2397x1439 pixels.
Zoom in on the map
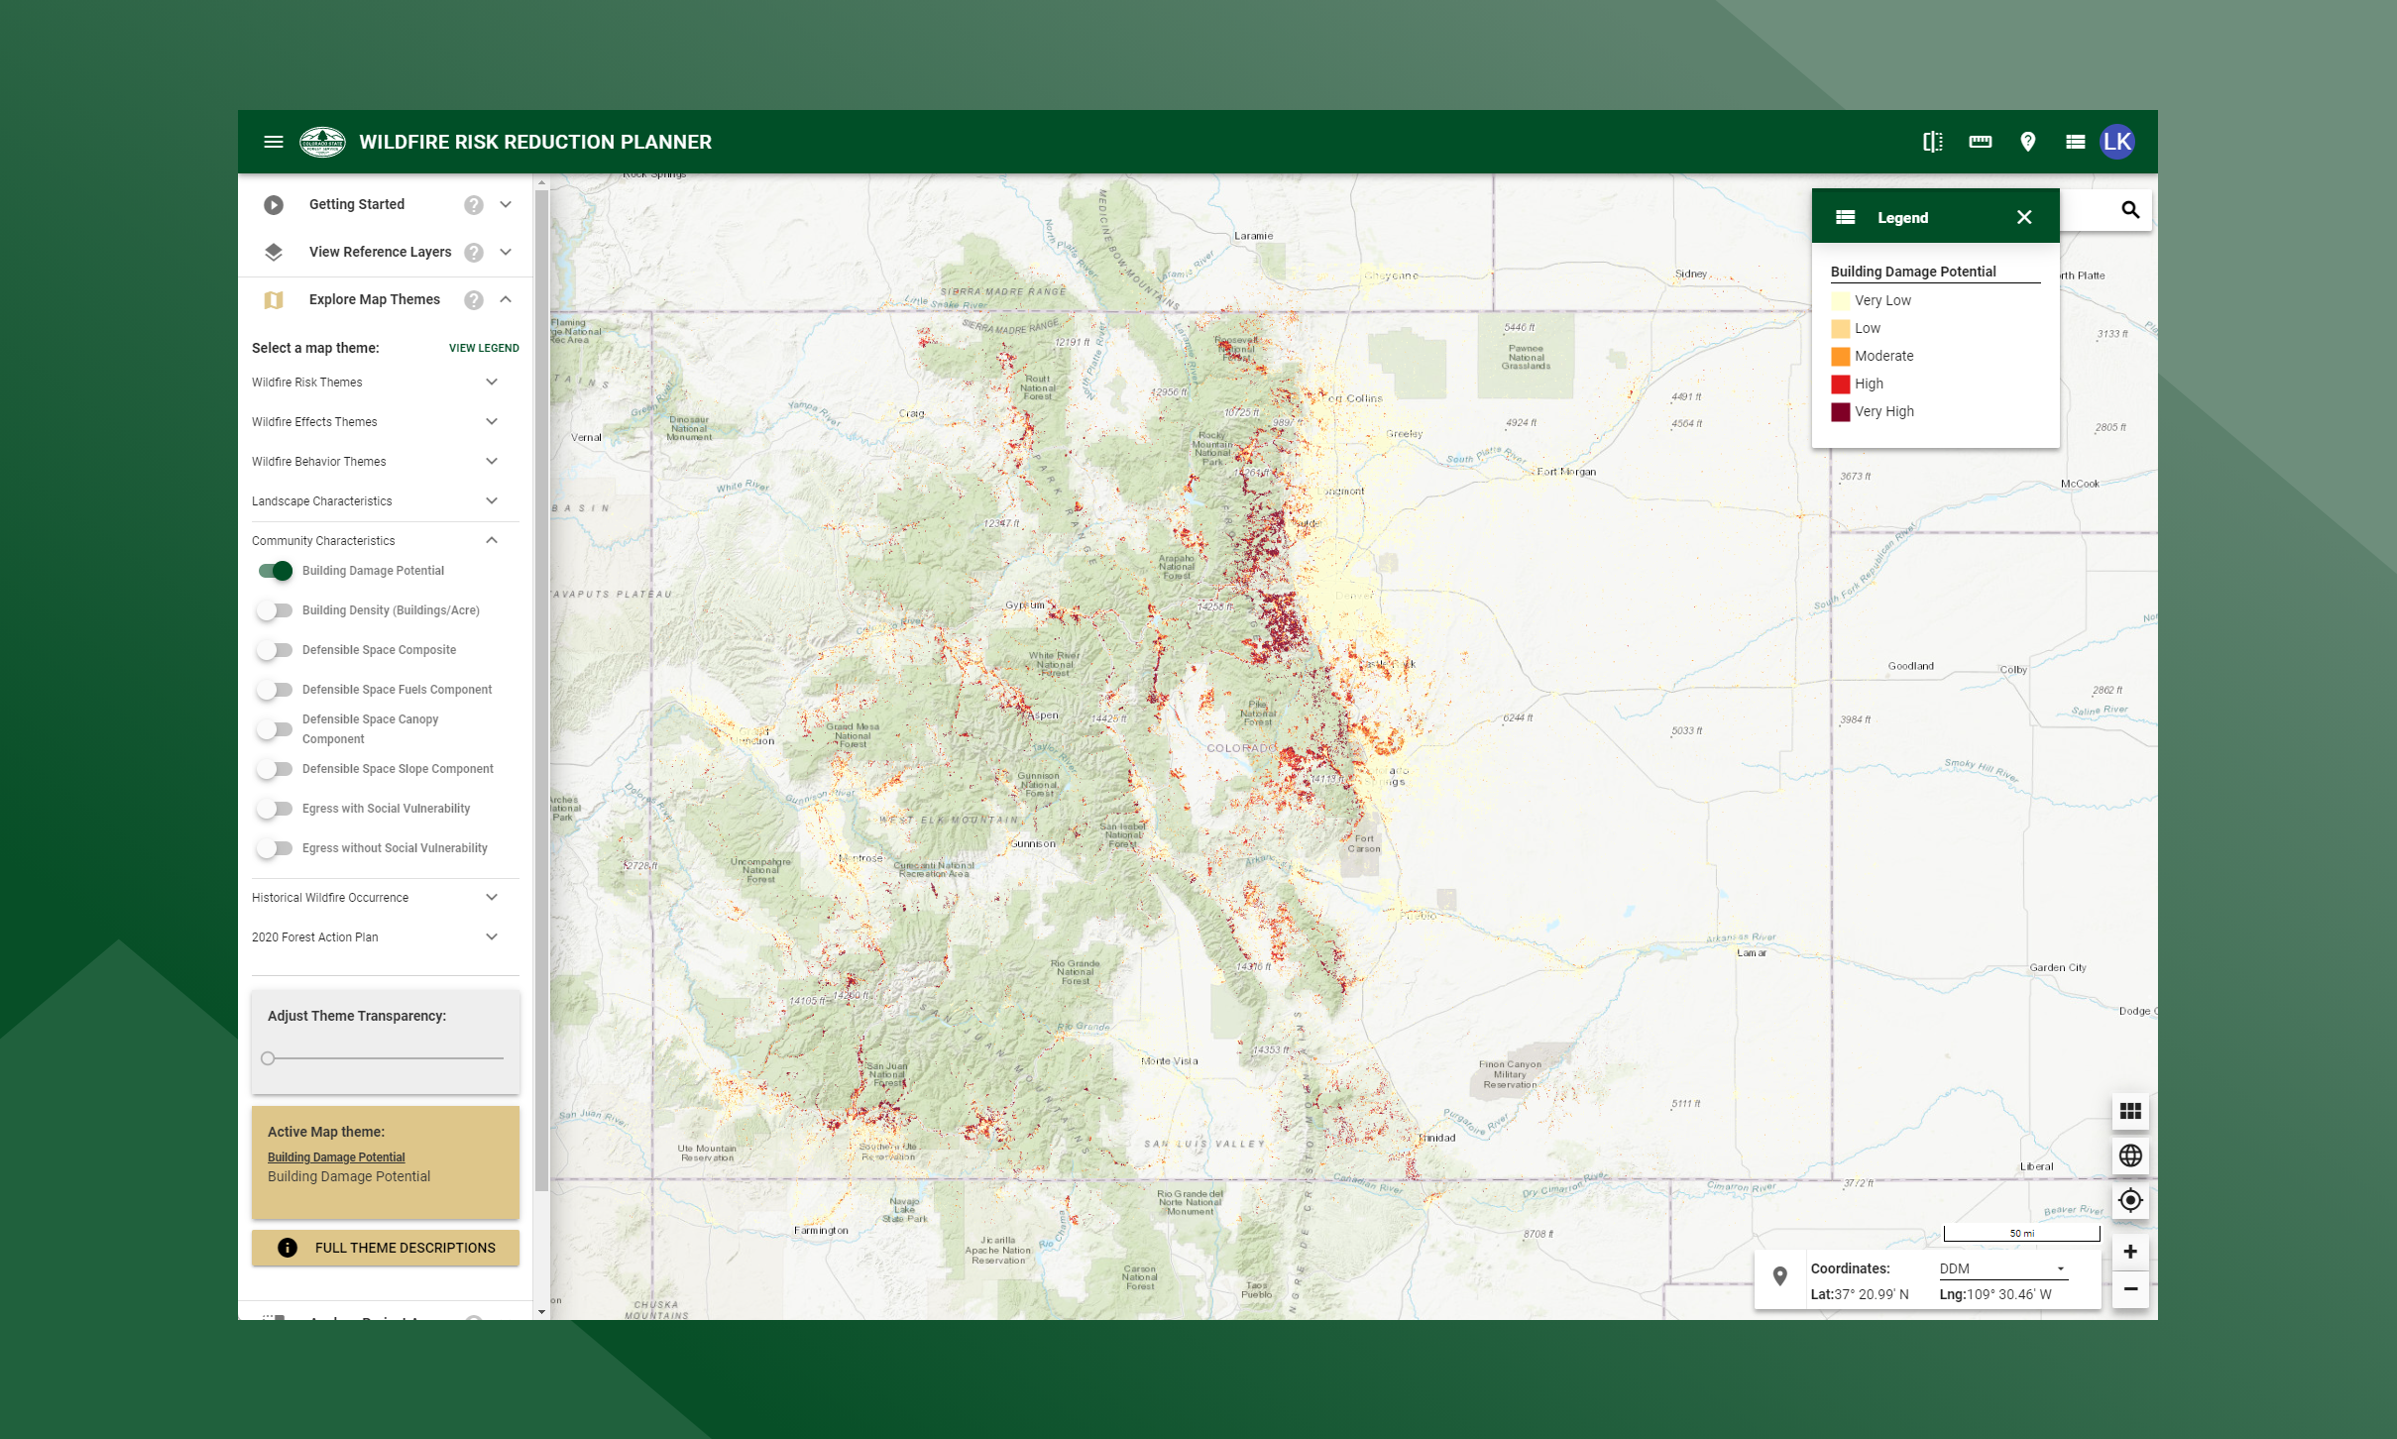tap(2130, 1252)
